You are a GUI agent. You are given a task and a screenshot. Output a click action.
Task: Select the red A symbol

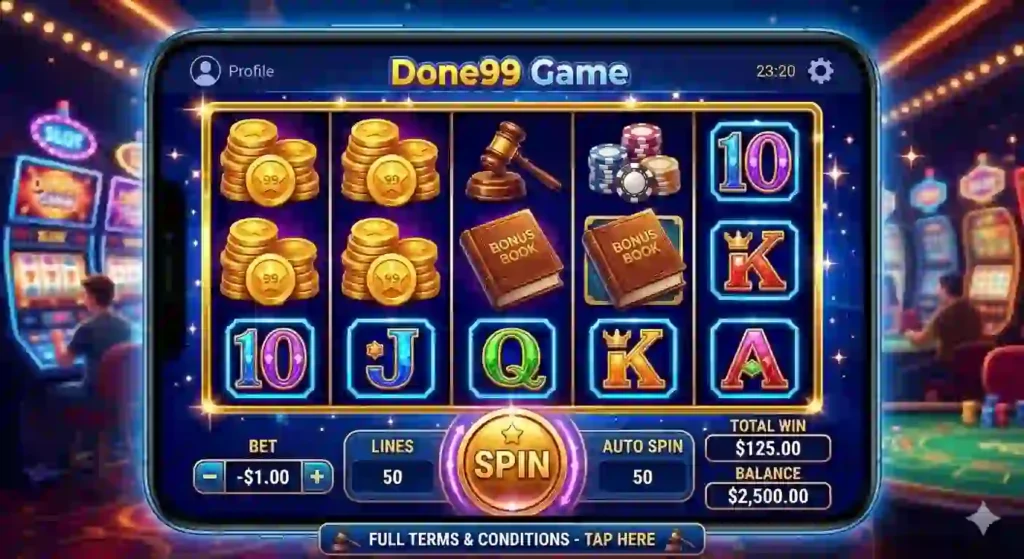754,359
